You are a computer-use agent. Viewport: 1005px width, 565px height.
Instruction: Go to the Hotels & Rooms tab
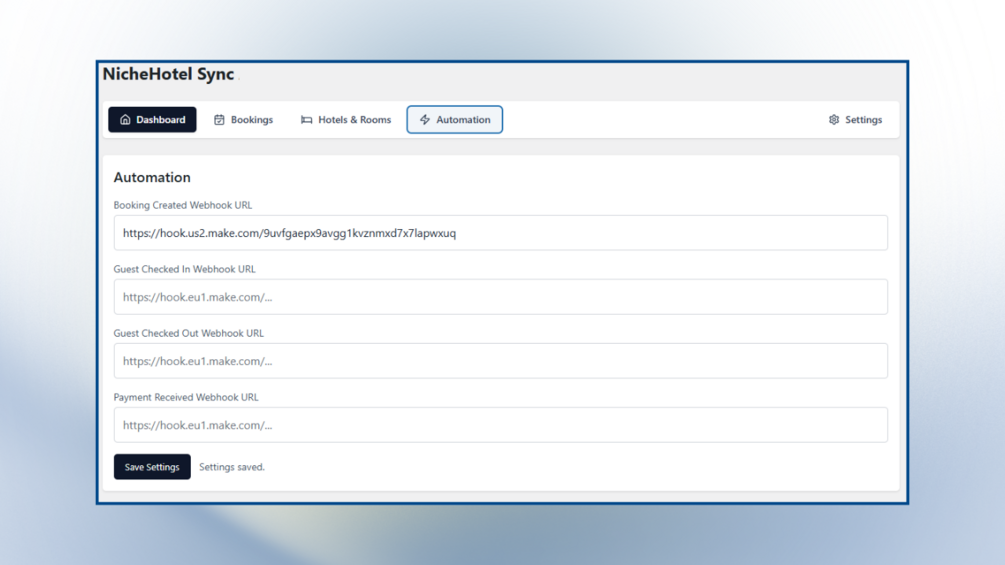point(346,120)
